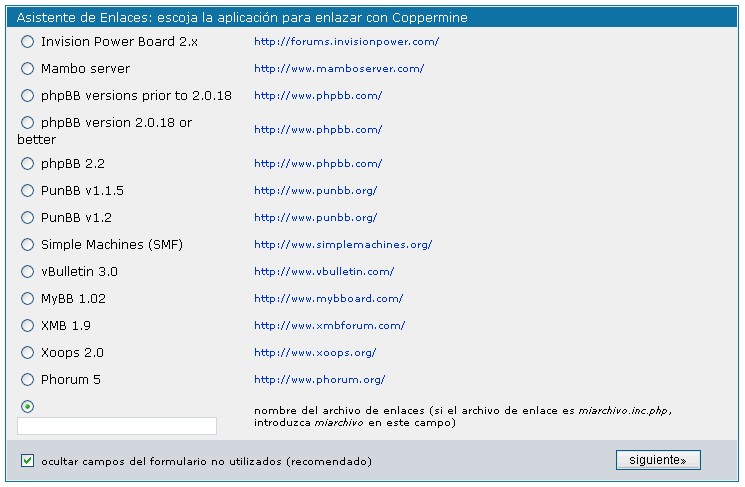Choose PunBB v1.1.5 radio option
The width and height of the screenshot is (745, 487).
coord(28,190)
